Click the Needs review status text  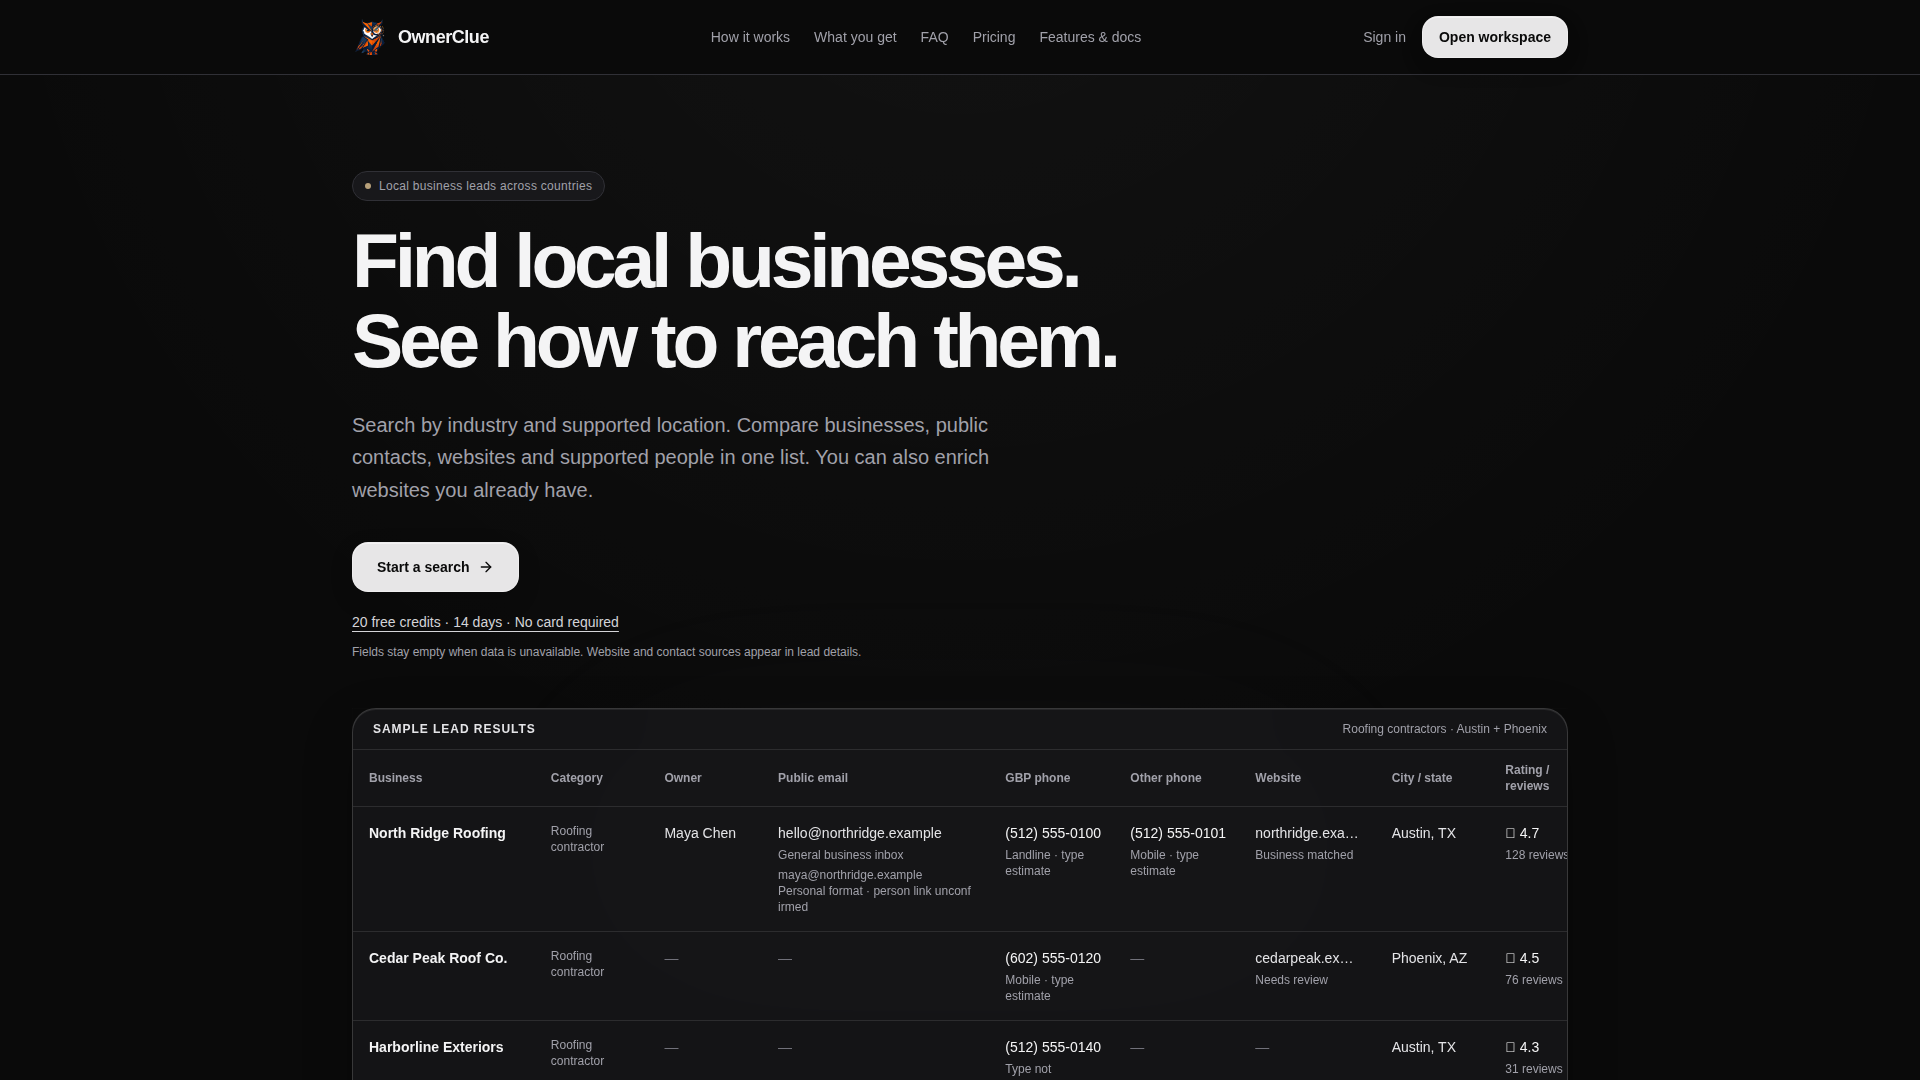point(1291,980)
